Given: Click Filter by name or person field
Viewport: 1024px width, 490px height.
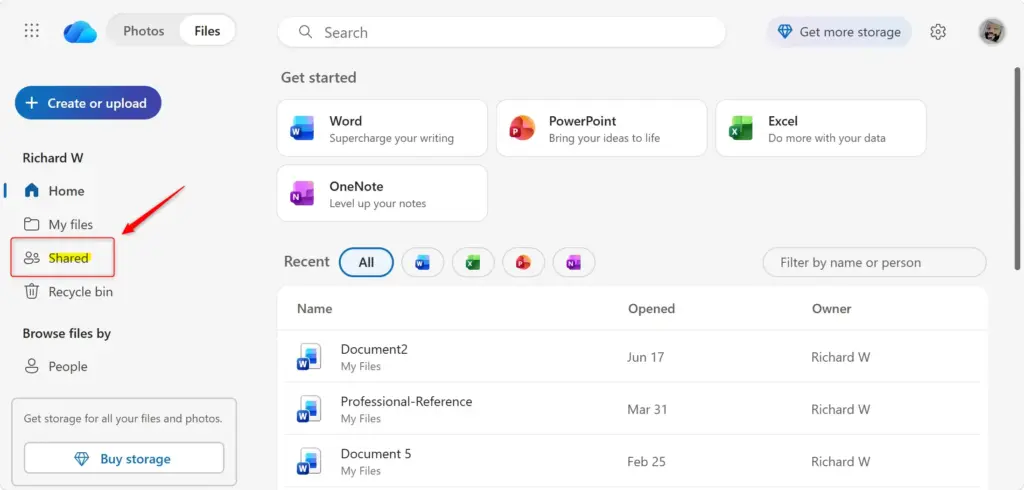Looking at the screenshot, I should (874, 262).
